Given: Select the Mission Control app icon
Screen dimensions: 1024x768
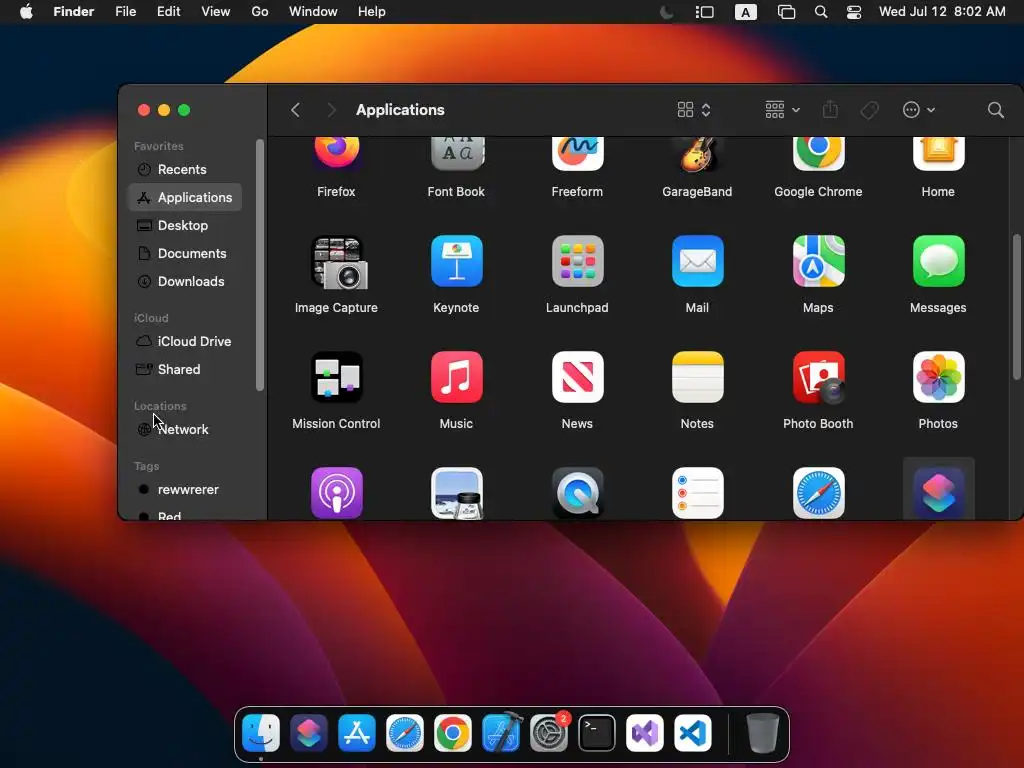Looking at the screenshot, I should 336,377.
